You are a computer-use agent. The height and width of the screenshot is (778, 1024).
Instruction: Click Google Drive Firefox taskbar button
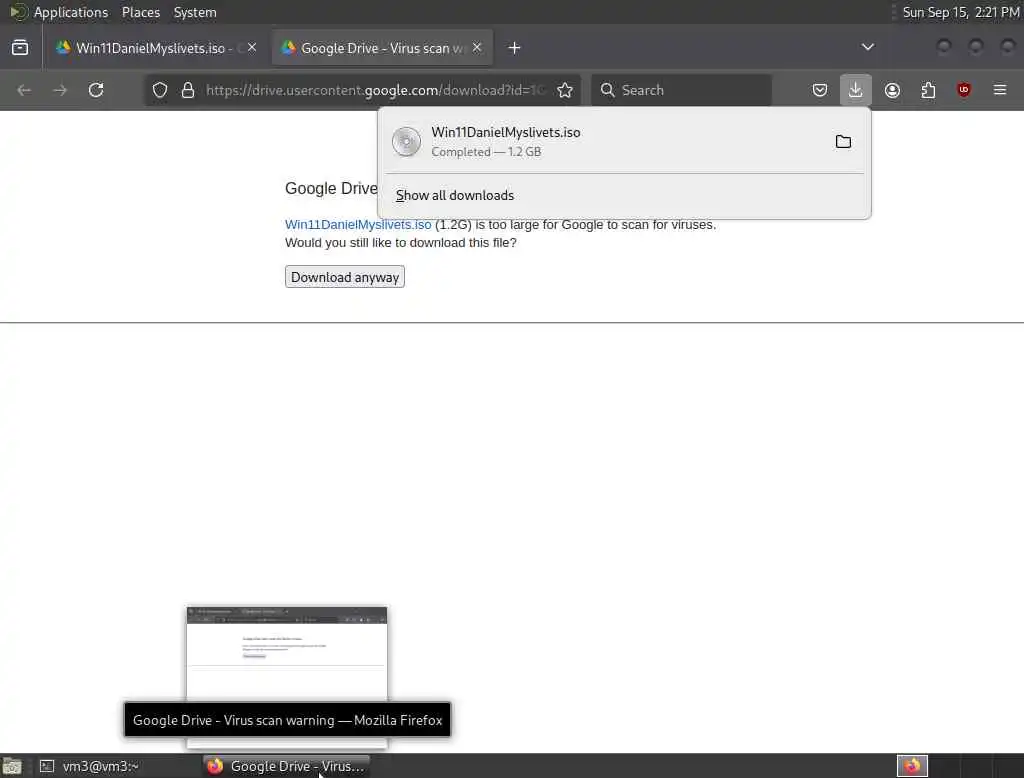pos(286,766)
